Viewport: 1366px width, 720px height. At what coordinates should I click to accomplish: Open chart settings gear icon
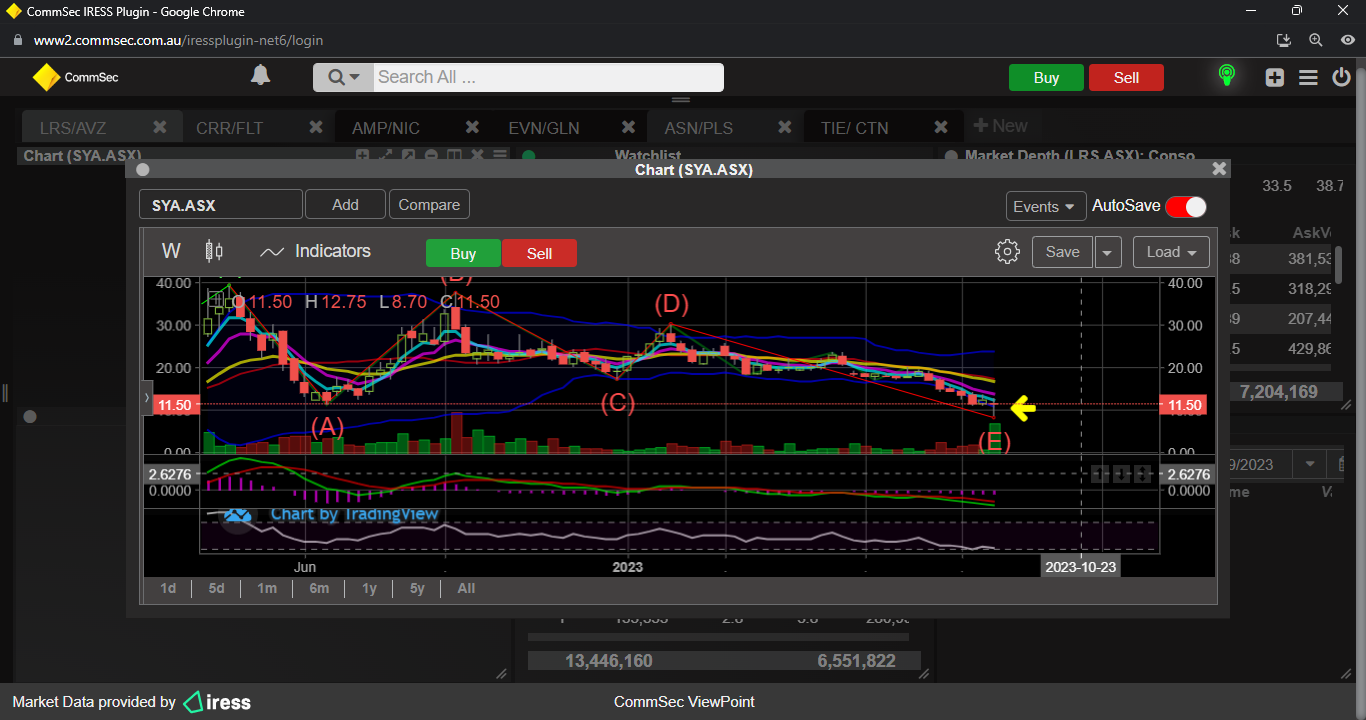[1007, 251]
